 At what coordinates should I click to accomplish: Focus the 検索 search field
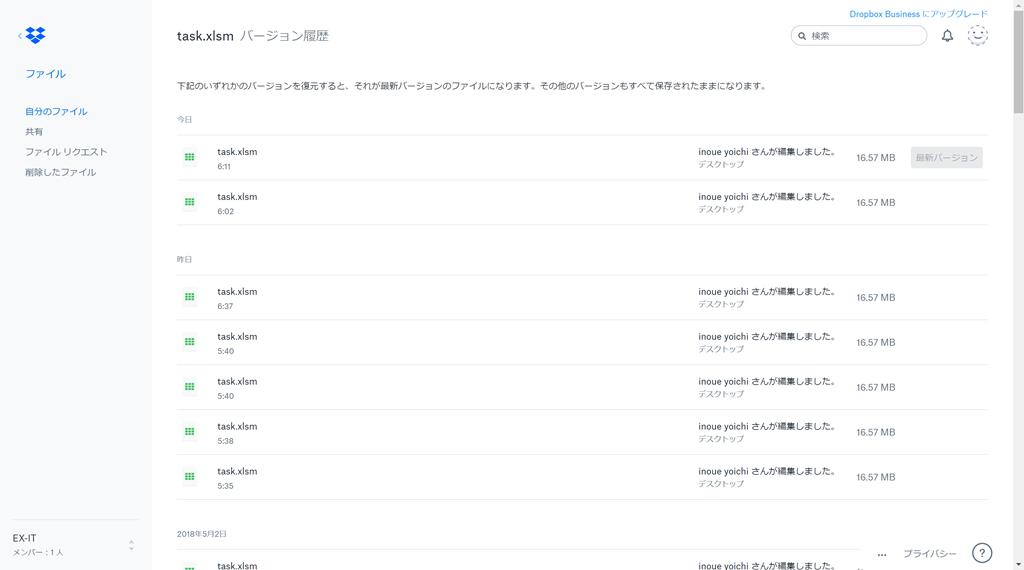click(865, 36)
